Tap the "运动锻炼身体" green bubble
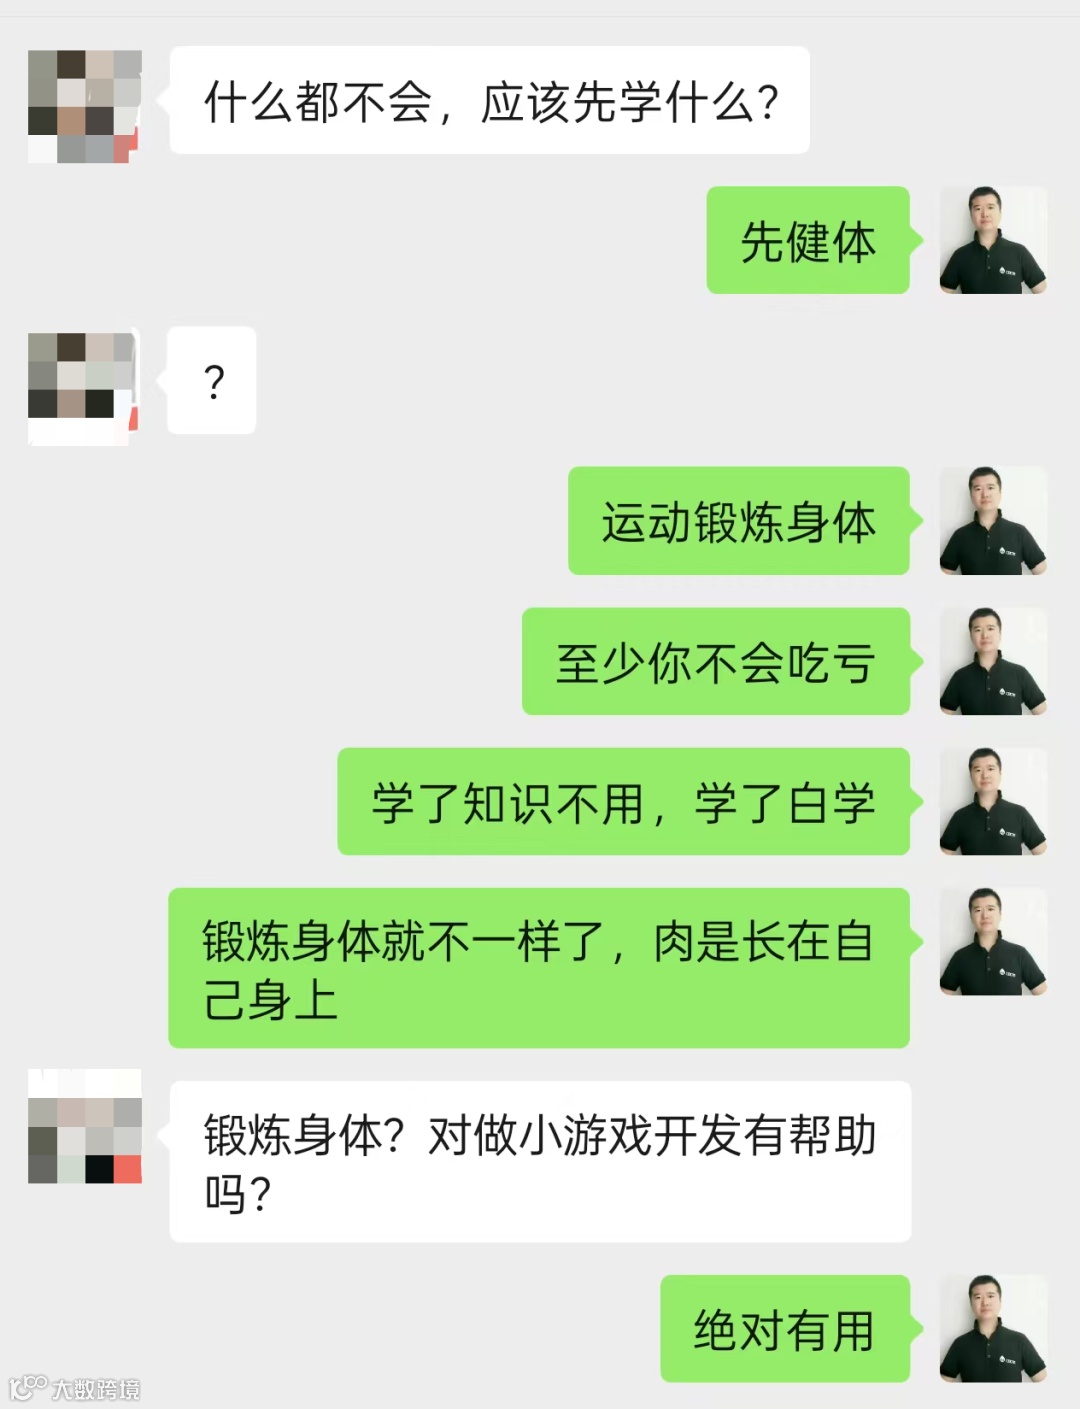The height and width of the screenshot is (1409, 1080). click(739, 521)
